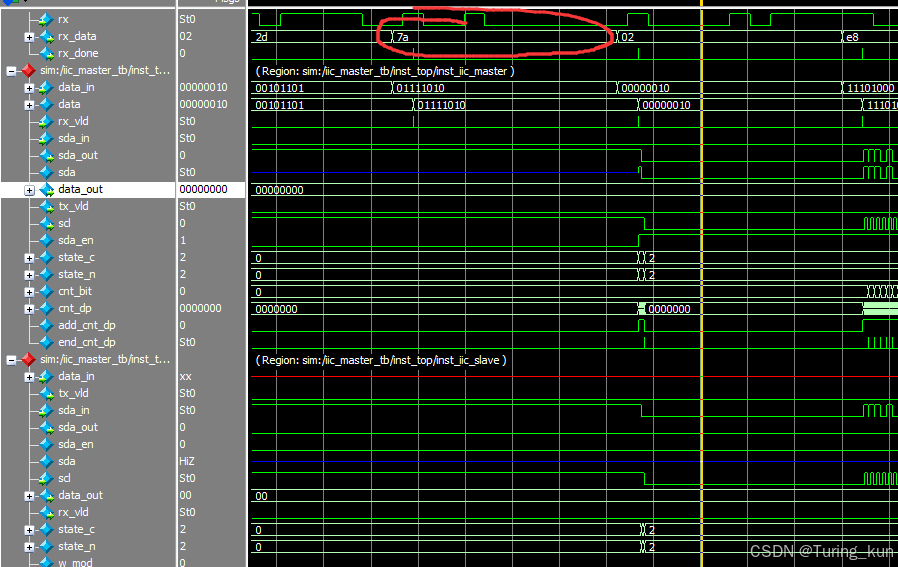Image resolution: width=898 pixels, height=567 pixels.
Task: Click the slave region sda_out signal icon
Action: coord(46,428)
